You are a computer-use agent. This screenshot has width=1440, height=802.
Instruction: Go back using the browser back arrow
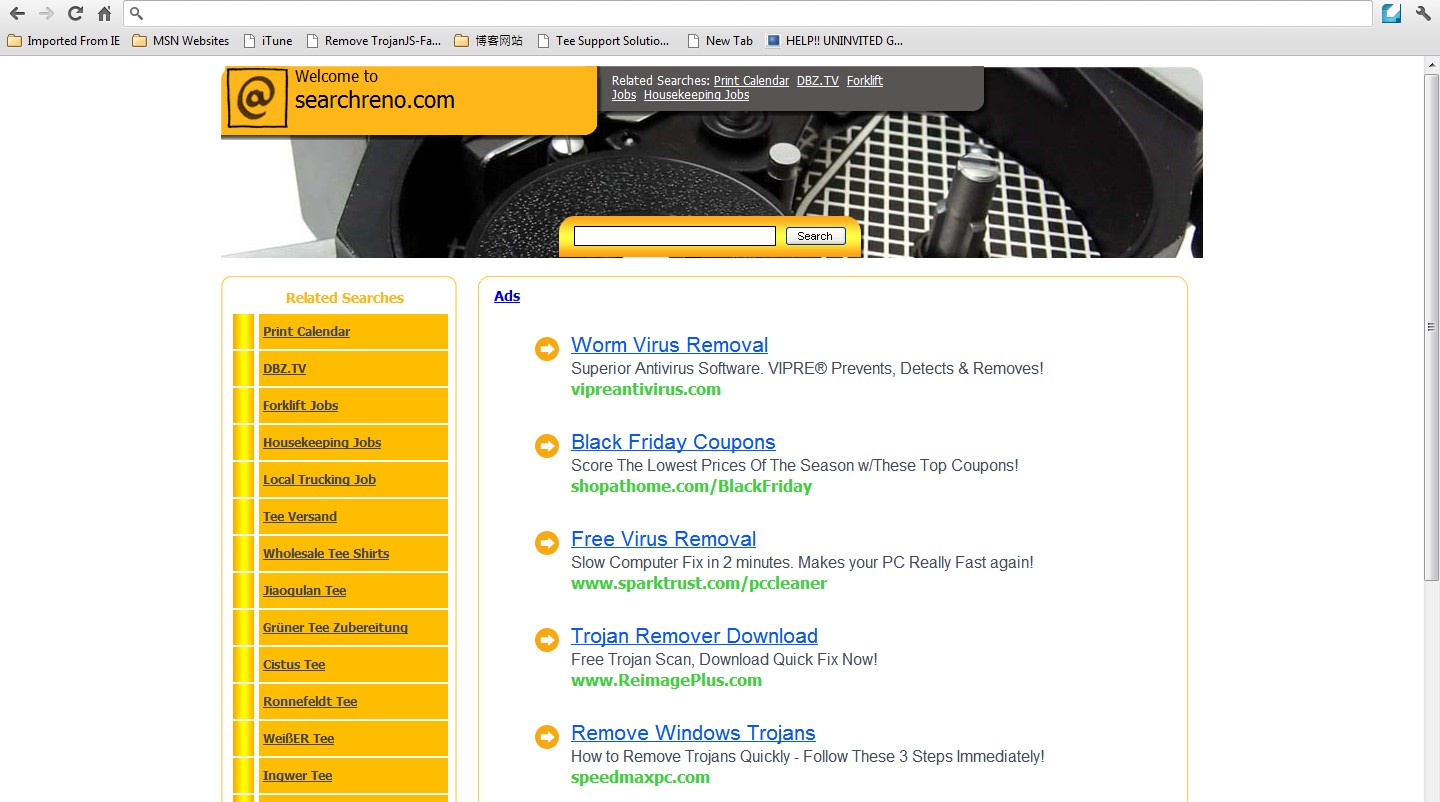point(17,14)
